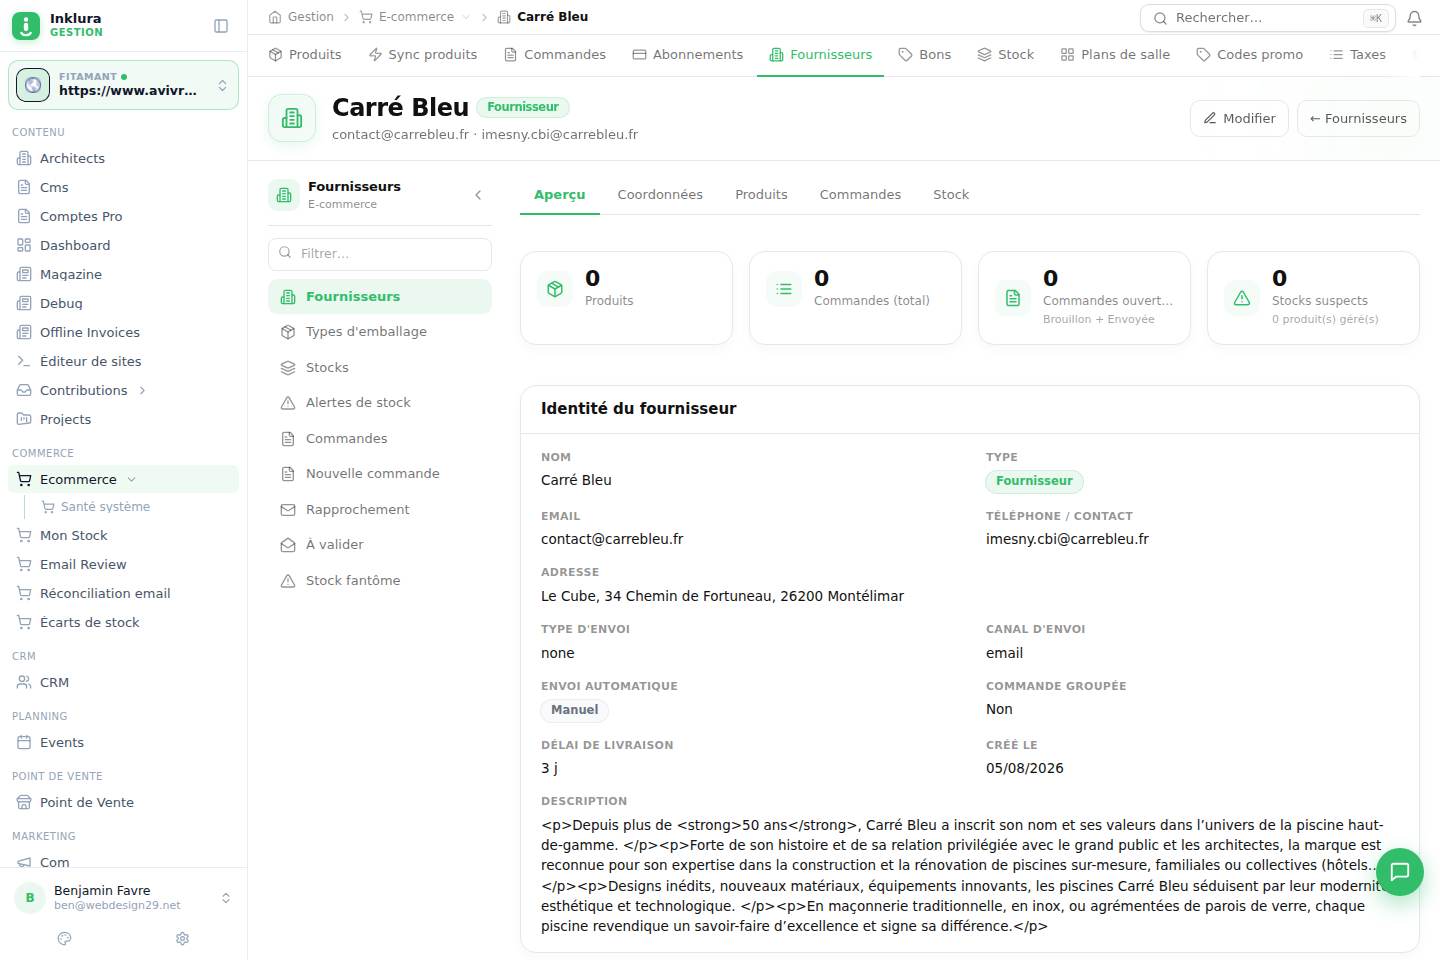Viewport: 1440px width, 960px height.
Task: Click the Stocks suspects warning icon
Action: click(1242, 298)
